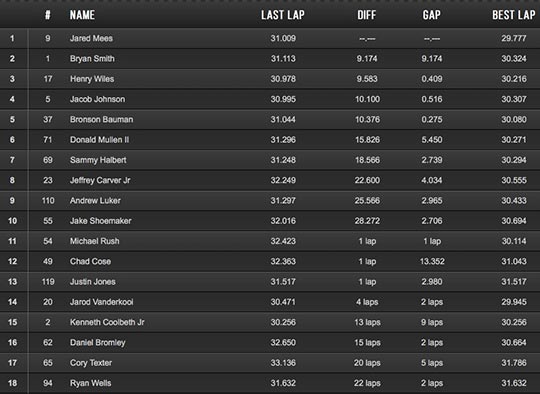The height and width of the screenshot is (394, 540).
Task: Select the DIFF column header
Action: (367, 15)
